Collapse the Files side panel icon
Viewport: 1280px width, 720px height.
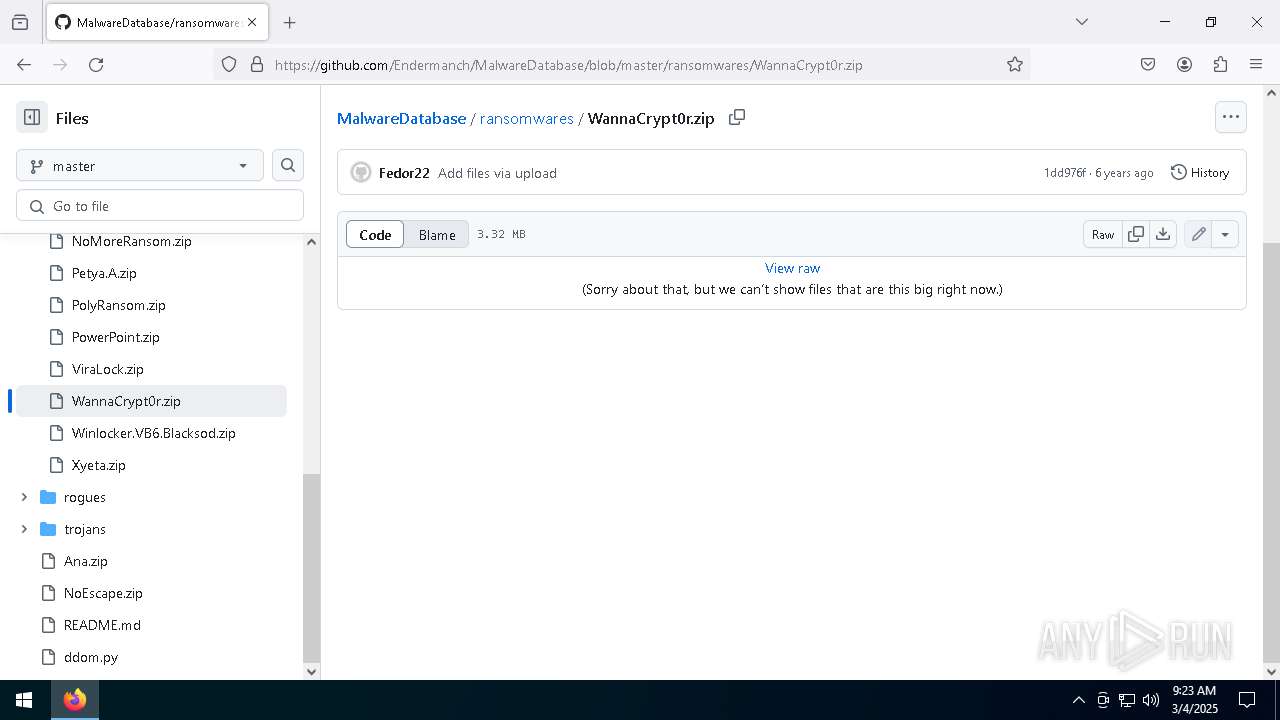point(32,118)
